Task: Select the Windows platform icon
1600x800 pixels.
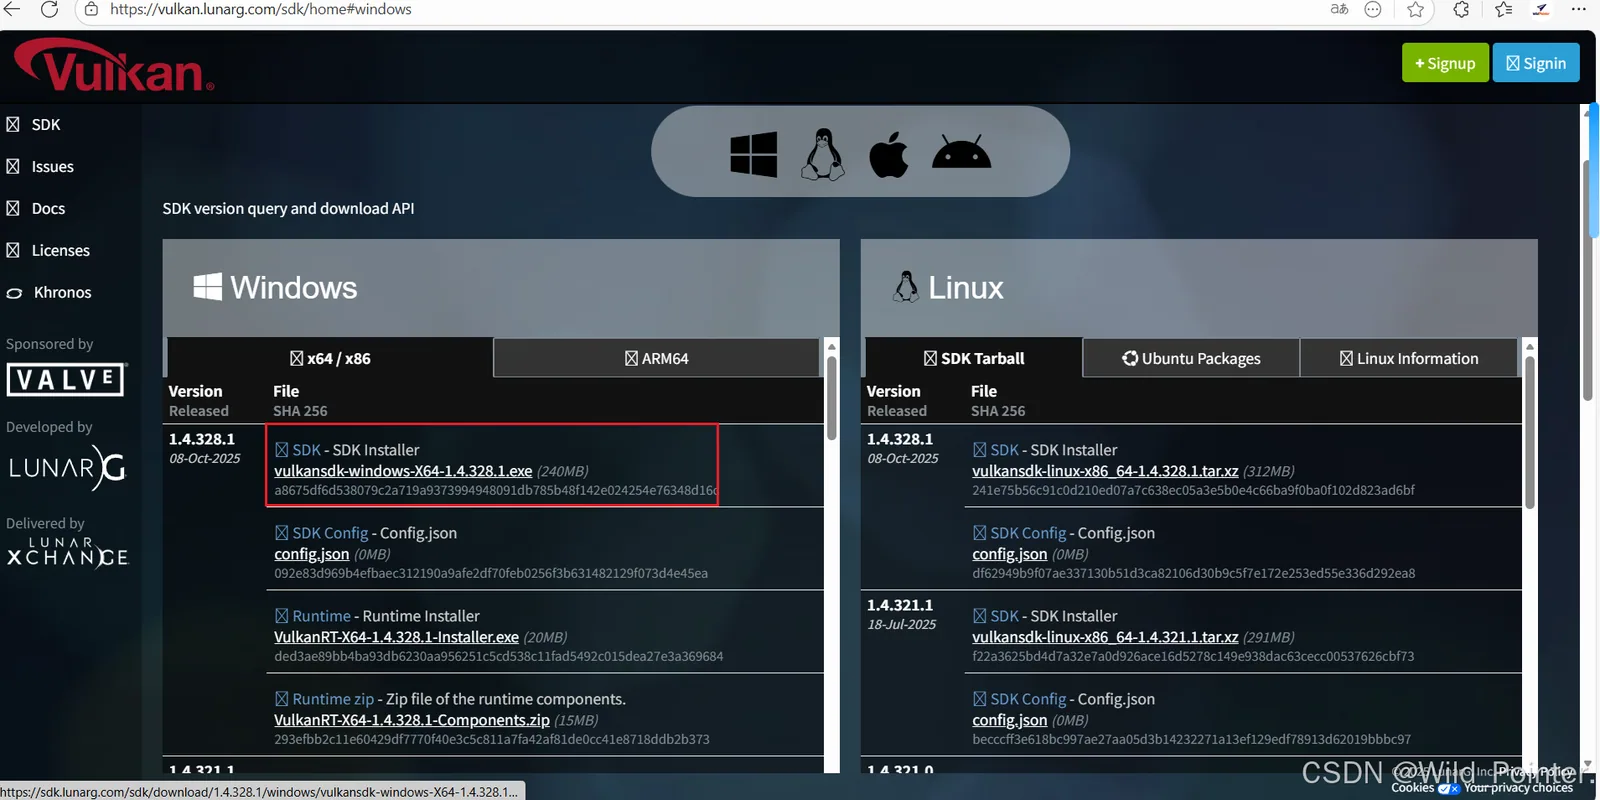Action: 754,154
